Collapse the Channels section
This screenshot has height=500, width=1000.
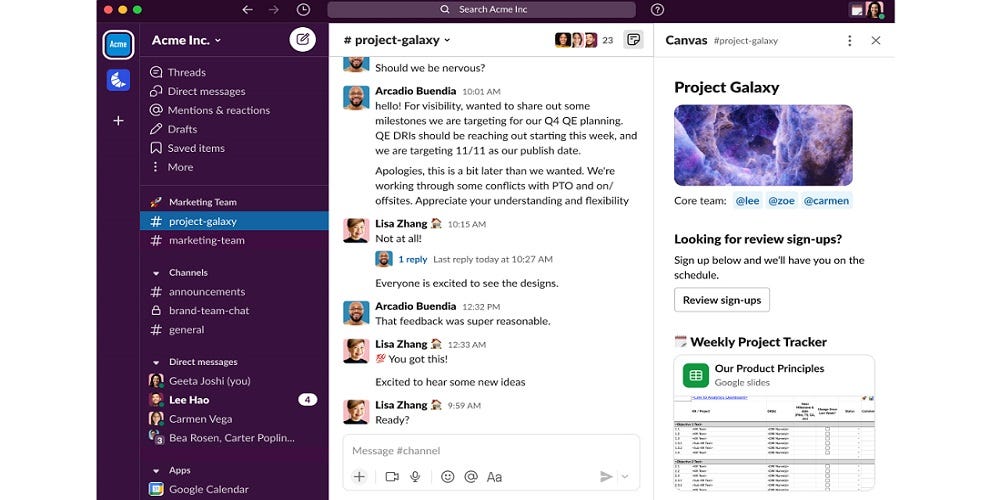[x=156, y=273]
